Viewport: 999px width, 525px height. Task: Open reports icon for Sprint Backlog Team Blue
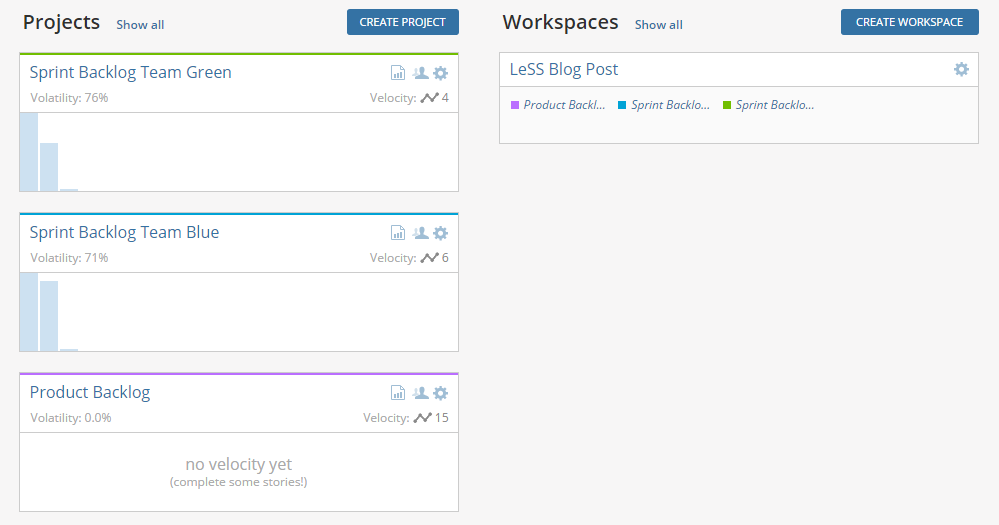point(398,233)
